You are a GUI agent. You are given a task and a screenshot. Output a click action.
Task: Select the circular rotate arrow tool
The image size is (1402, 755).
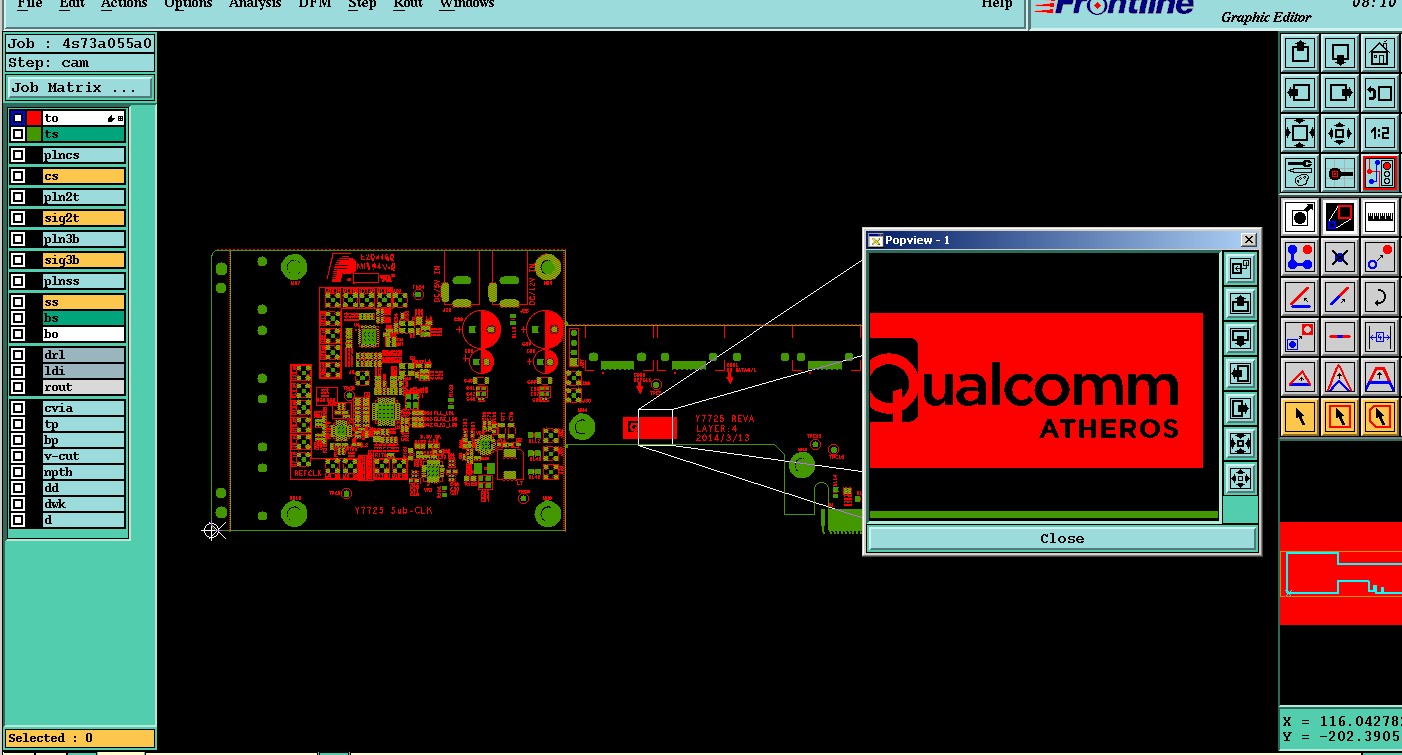click(x=1380, y=297)
